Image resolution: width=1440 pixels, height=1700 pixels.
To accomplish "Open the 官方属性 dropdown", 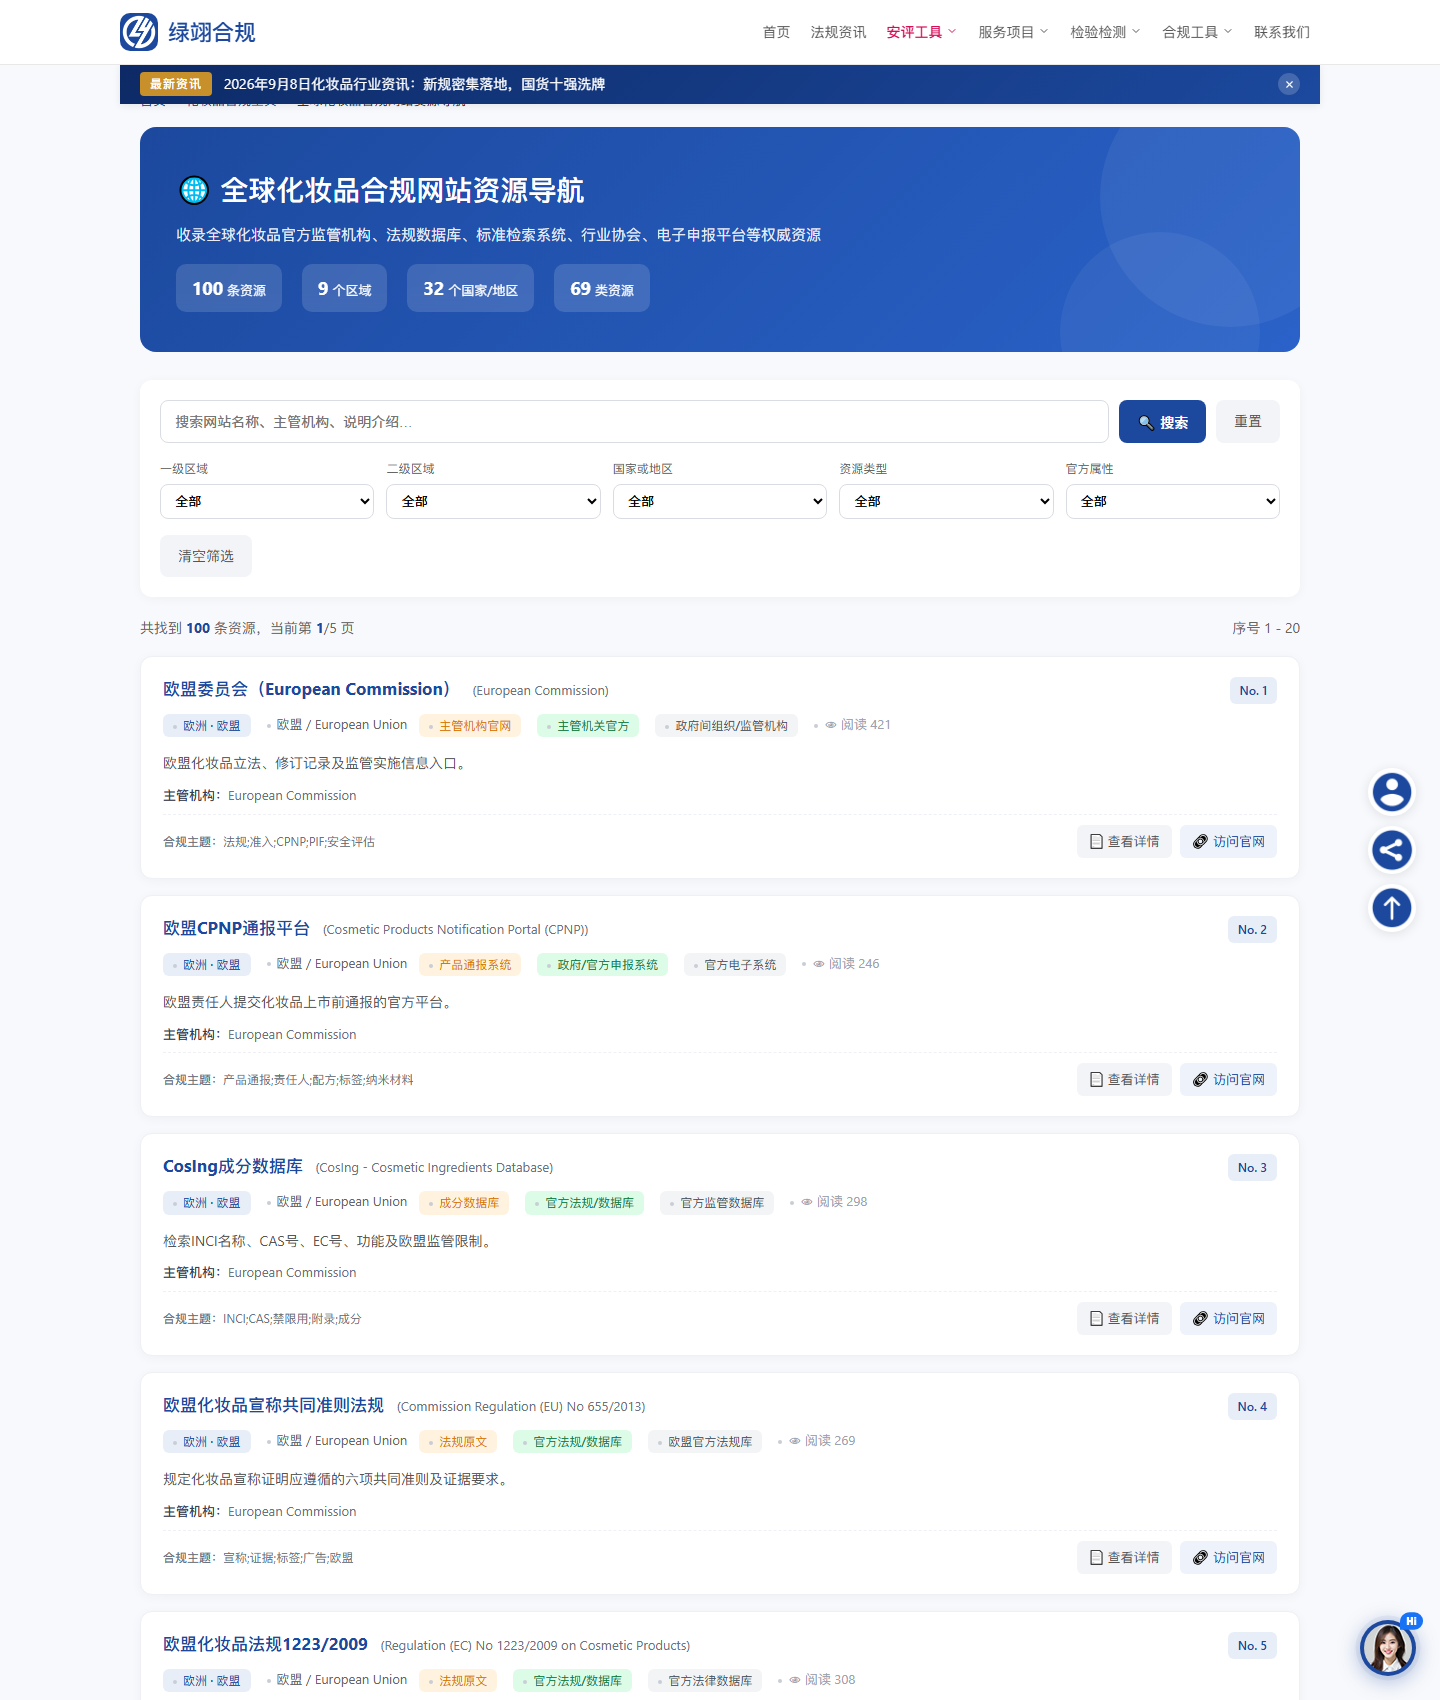I will [x=1173, y=501].
